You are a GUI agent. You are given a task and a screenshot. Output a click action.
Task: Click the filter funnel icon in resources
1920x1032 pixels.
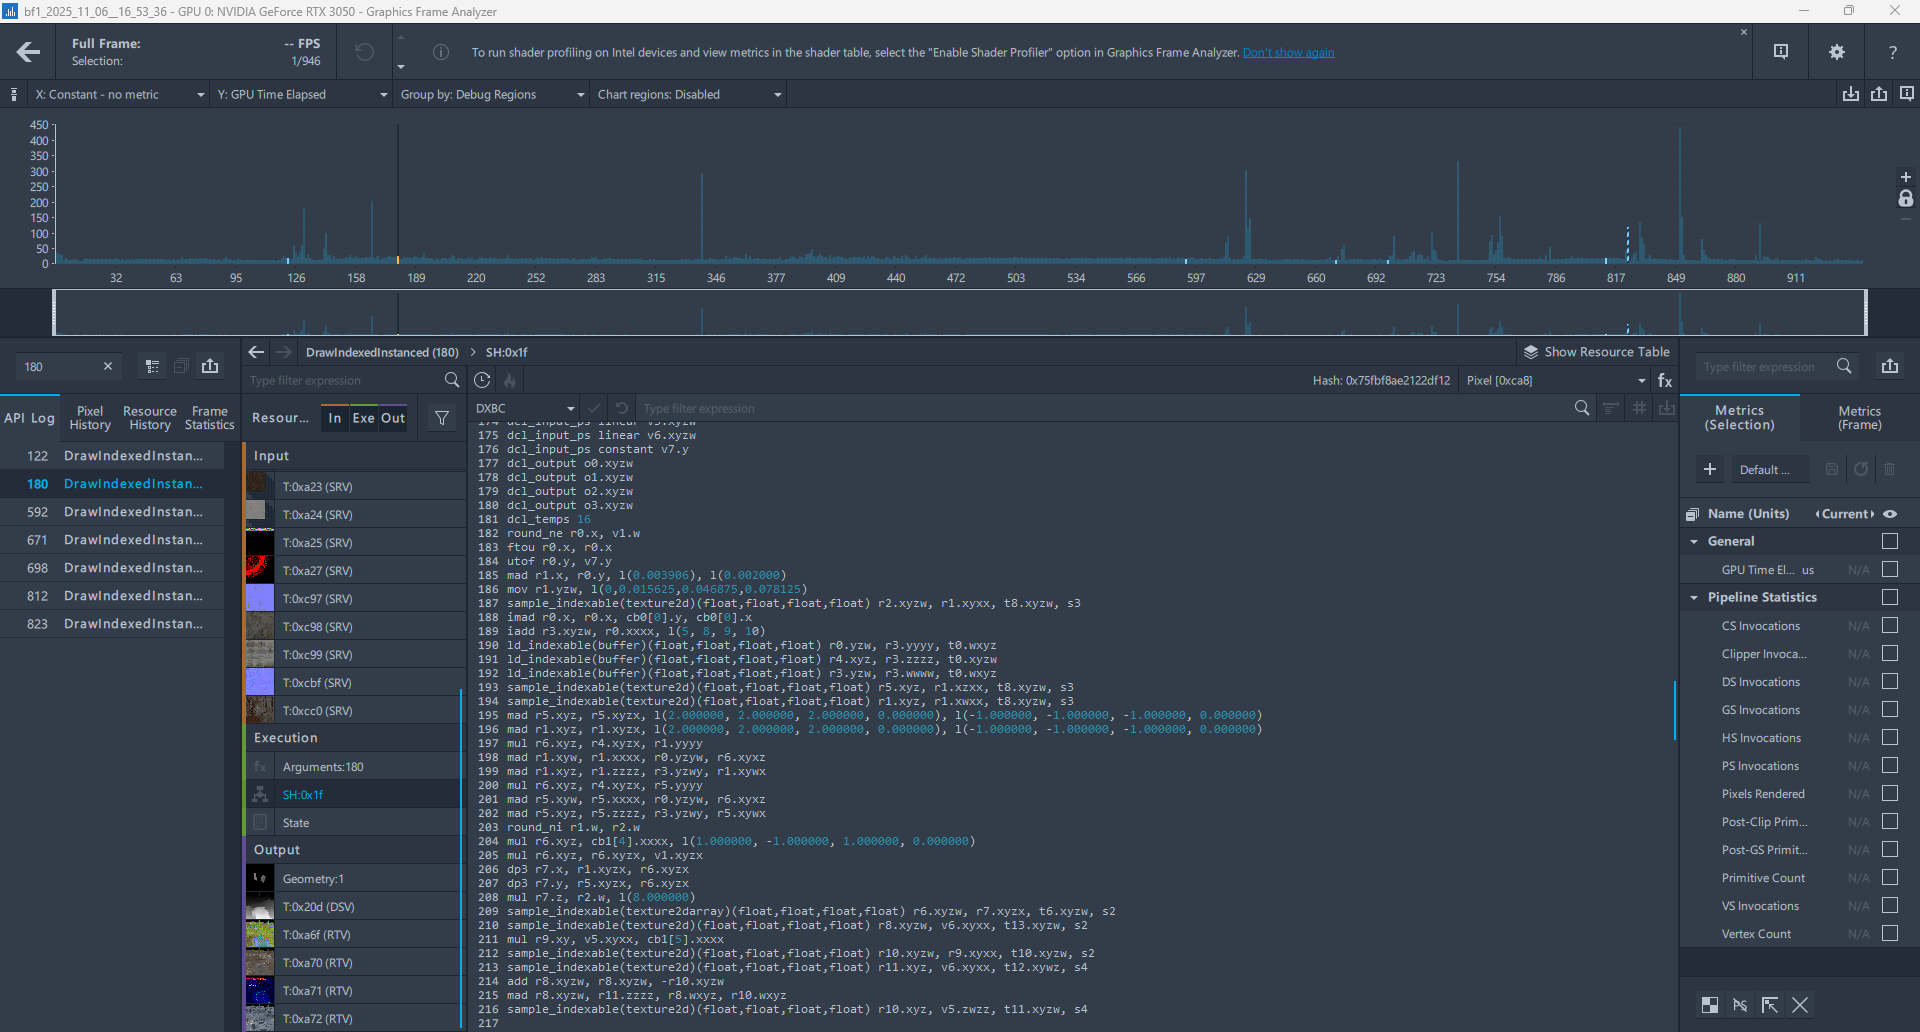[441, 418]
